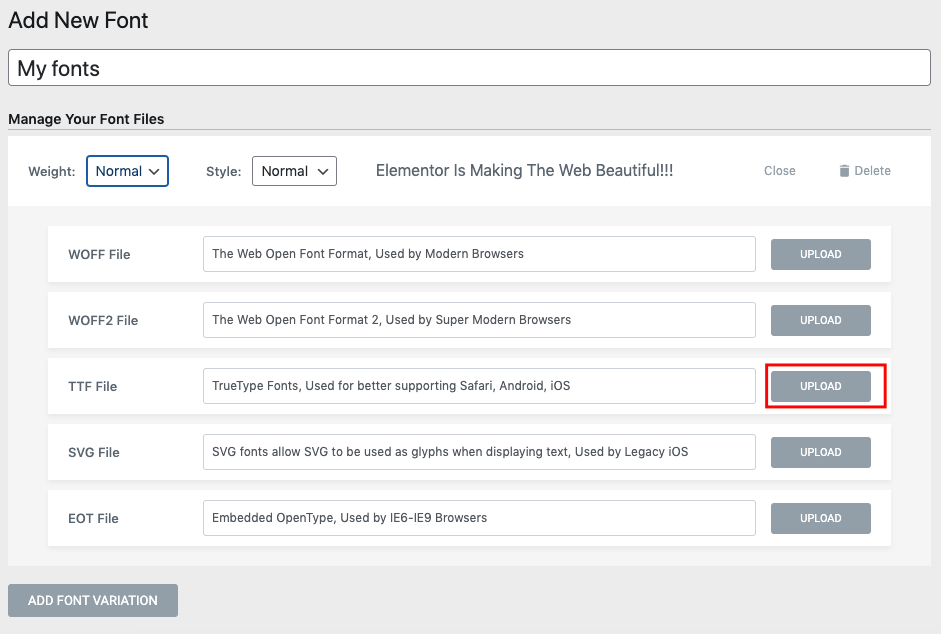The height and width of the screenshot is (634, 941).
Task: Upload a TTF file
Action: (x=820, y=387)
